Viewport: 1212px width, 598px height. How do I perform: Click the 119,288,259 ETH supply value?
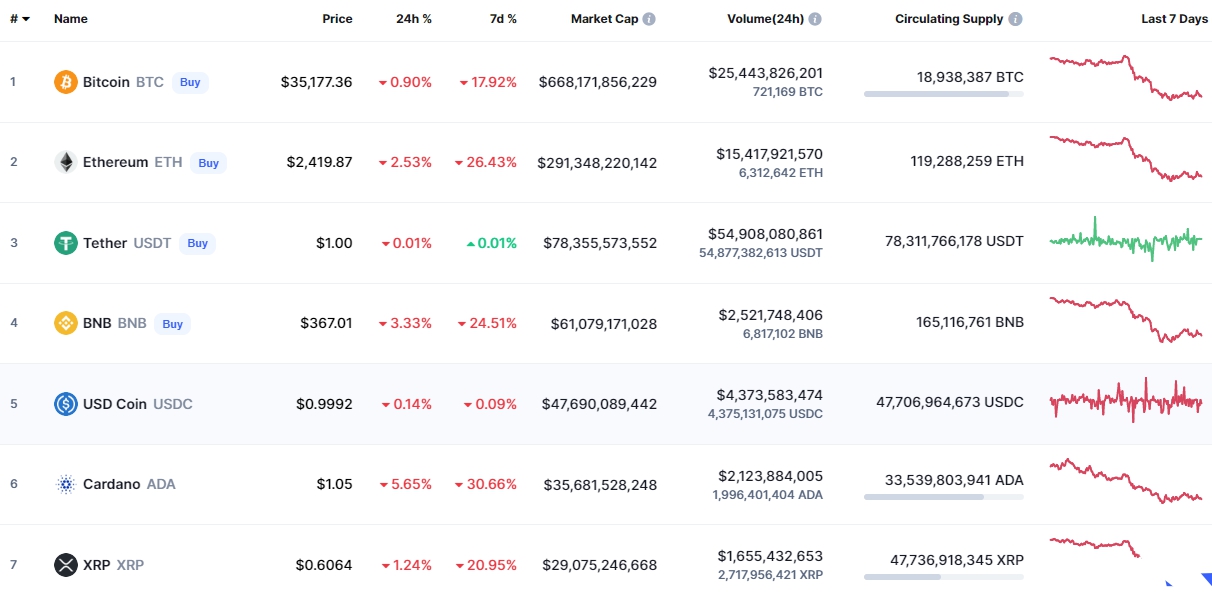tap(967, 161)
